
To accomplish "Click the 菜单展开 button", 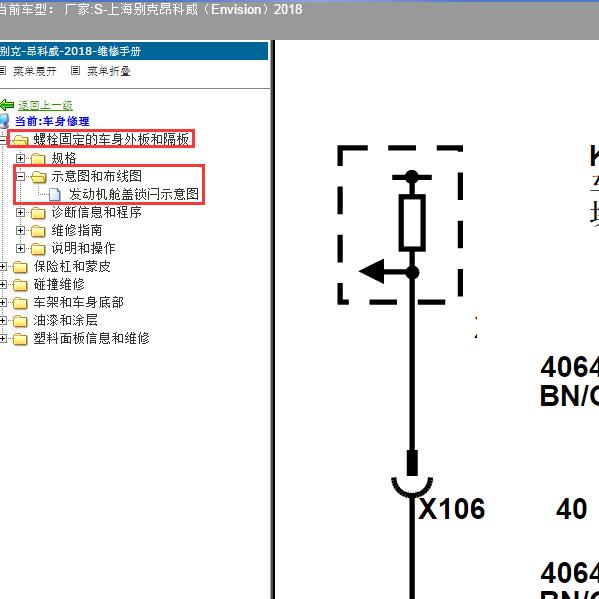I will pyautogui.click(x=35, y=71).
